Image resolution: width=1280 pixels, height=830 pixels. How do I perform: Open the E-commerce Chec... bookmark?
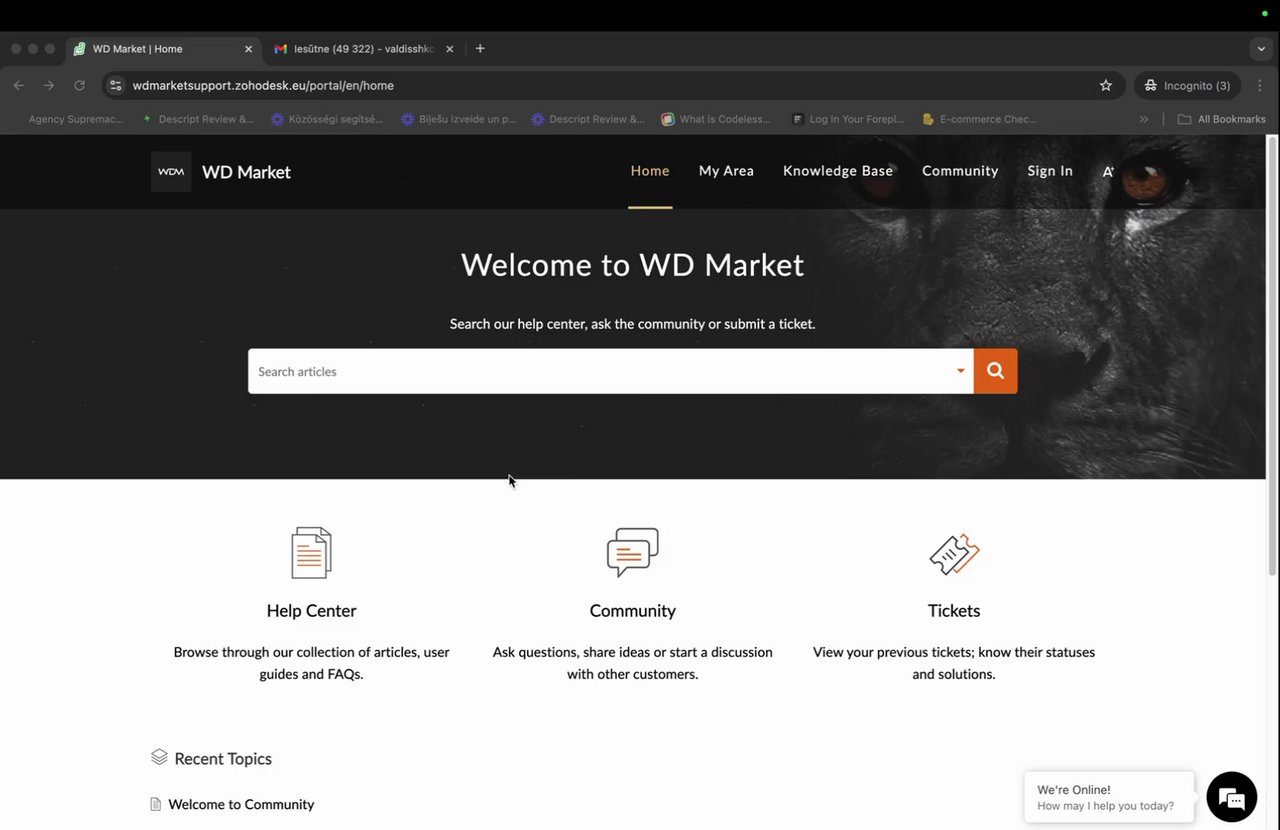979,119
